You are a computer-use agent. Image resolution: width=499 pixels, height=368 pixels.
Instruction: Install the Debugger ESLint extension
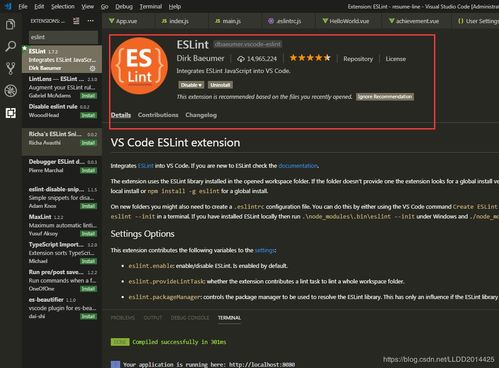coord(88,171)
